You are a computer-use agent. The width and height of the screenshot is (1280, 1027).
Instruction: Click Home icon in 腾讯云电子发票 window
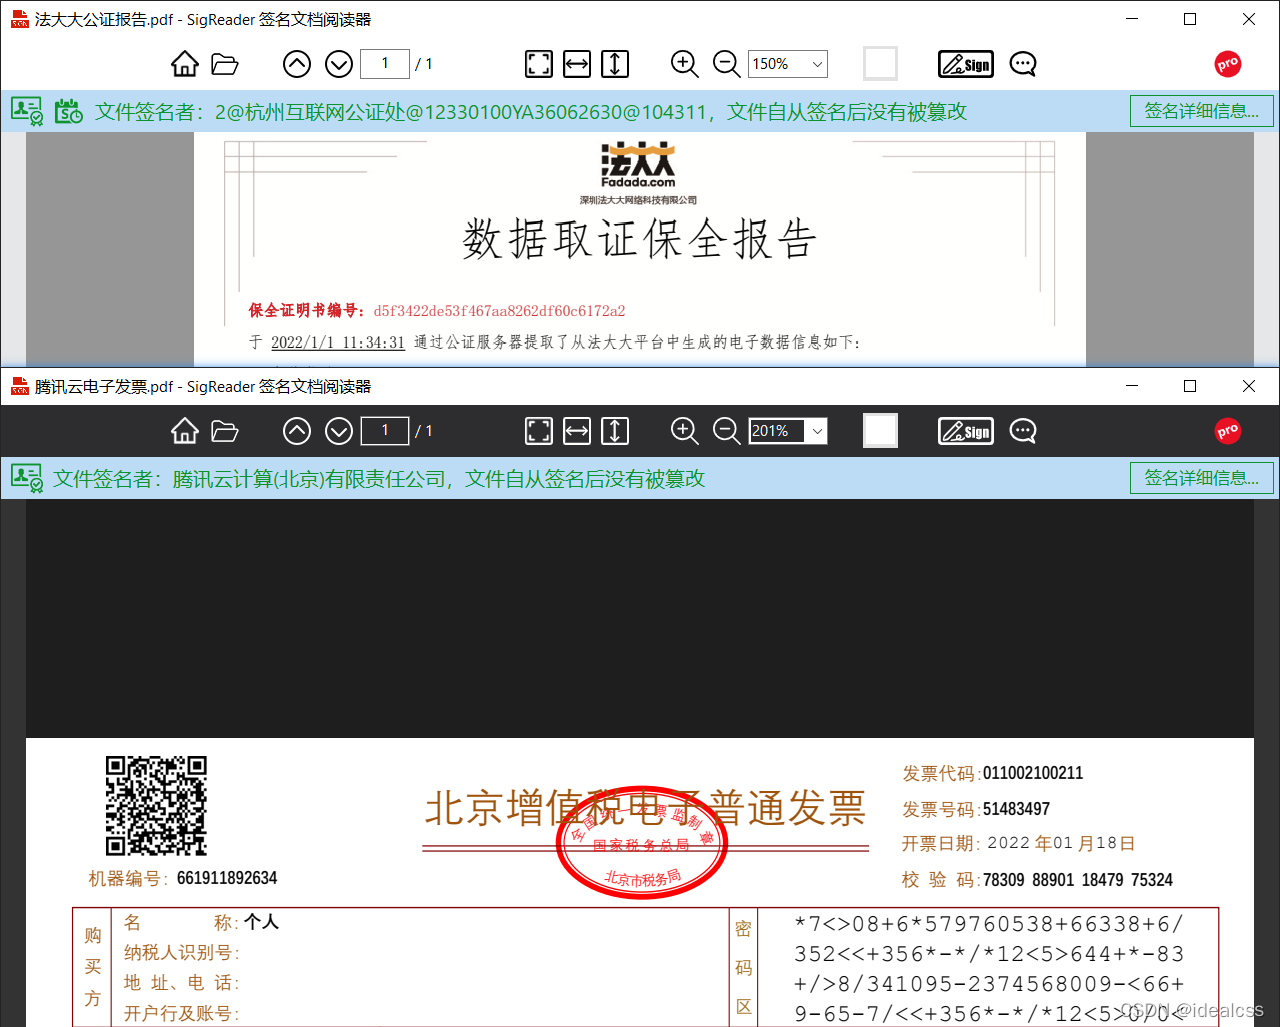click(x=185, y=431)
